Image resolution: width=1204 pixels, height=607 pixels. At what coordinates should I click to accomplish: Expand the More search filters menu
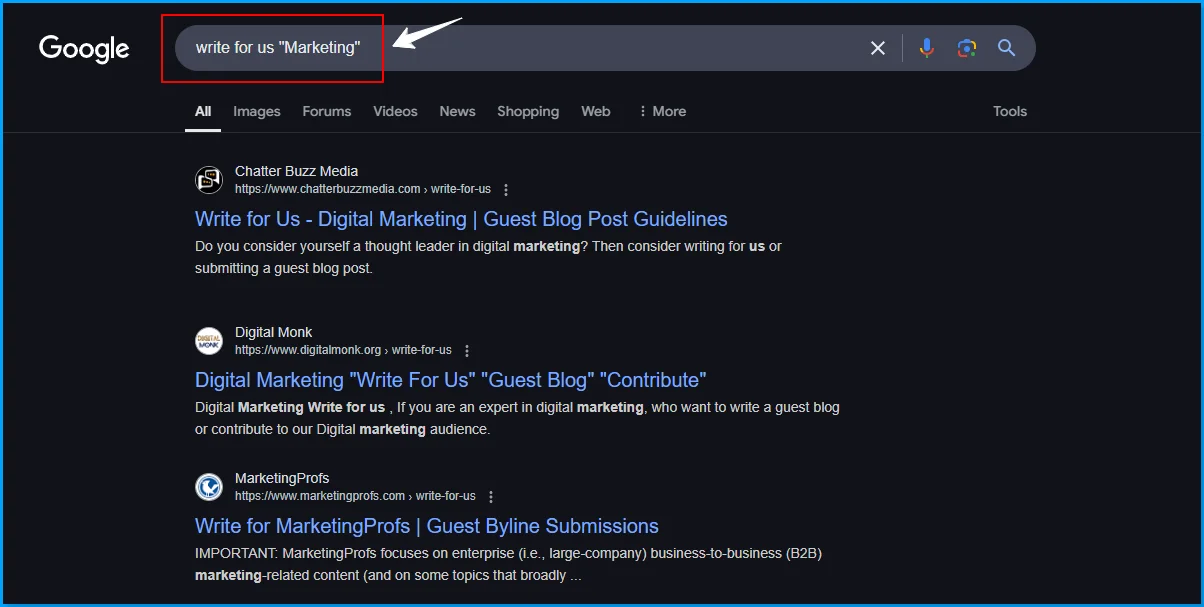click(x=662, y=111)
